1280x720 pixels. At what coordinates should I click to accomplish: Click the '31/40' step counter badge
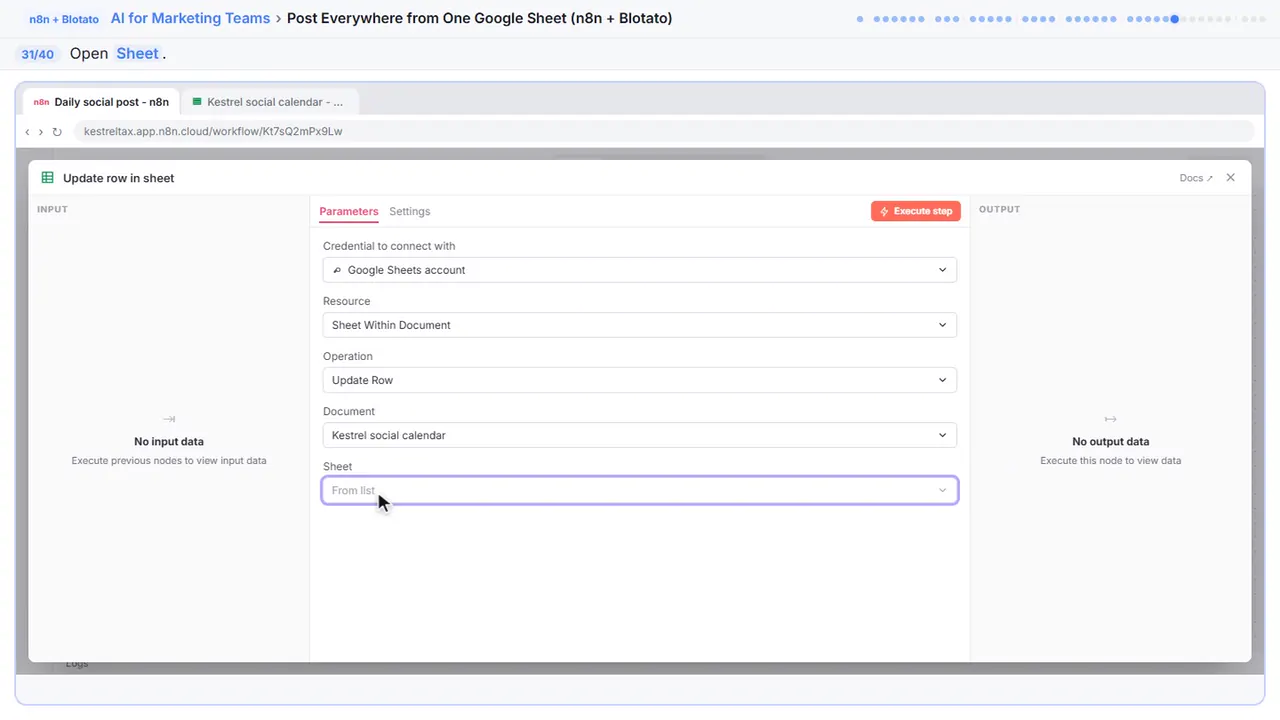tap(37, 54)
